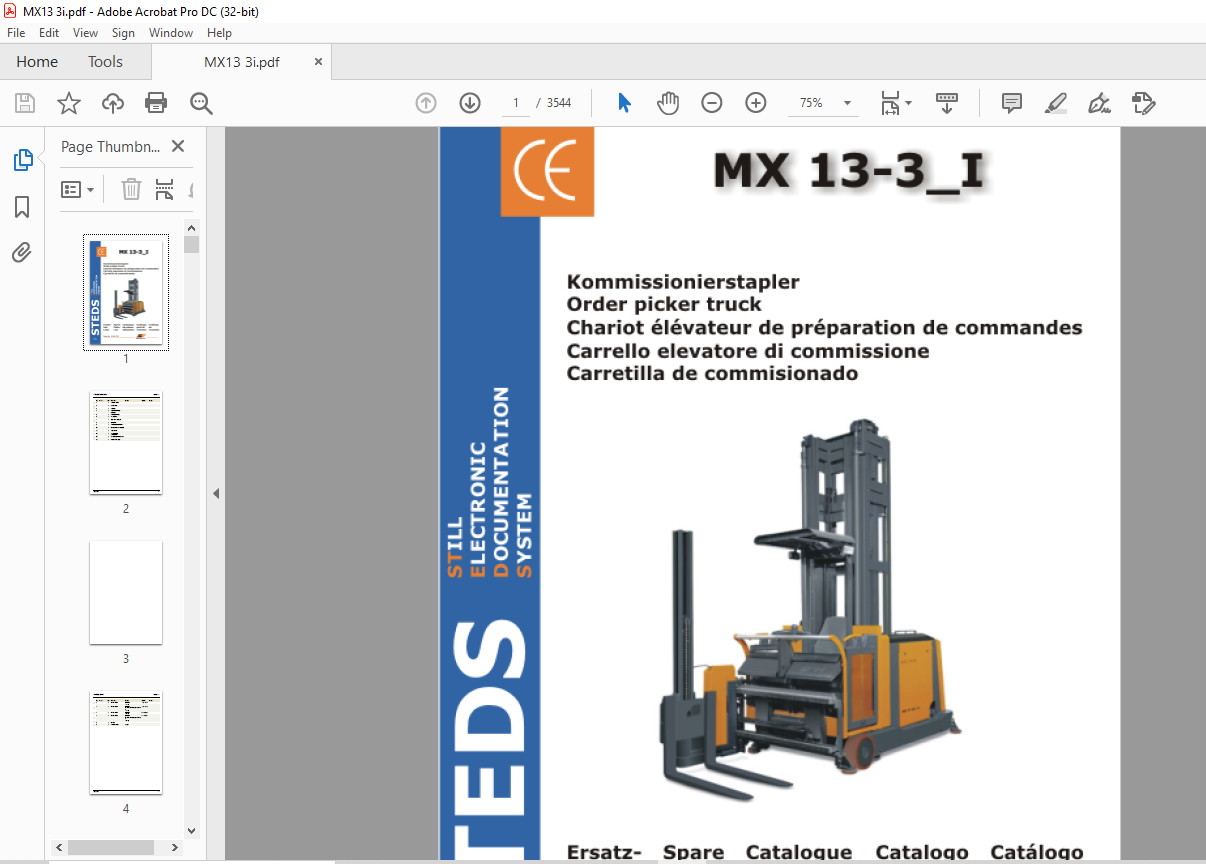
Task: Open the thumbnail options dropdown
Action: click(78, 189)
